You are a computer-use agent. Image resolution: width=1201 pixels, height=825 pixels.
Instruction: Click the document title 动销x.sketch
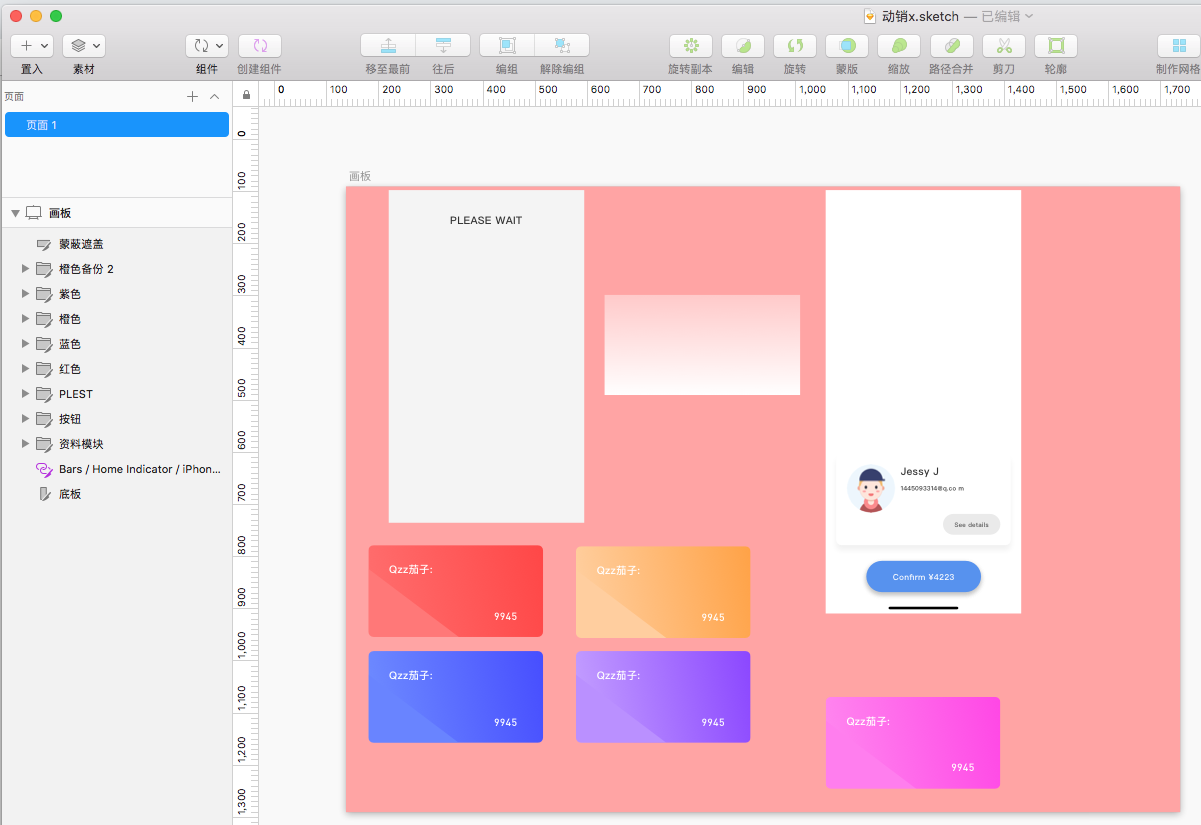(920, 16)
